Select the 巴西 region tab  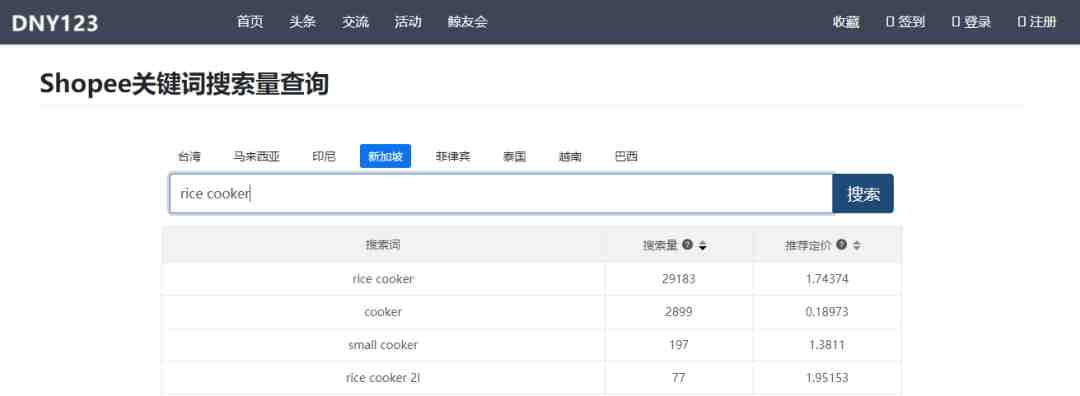(x=625, y=156)
